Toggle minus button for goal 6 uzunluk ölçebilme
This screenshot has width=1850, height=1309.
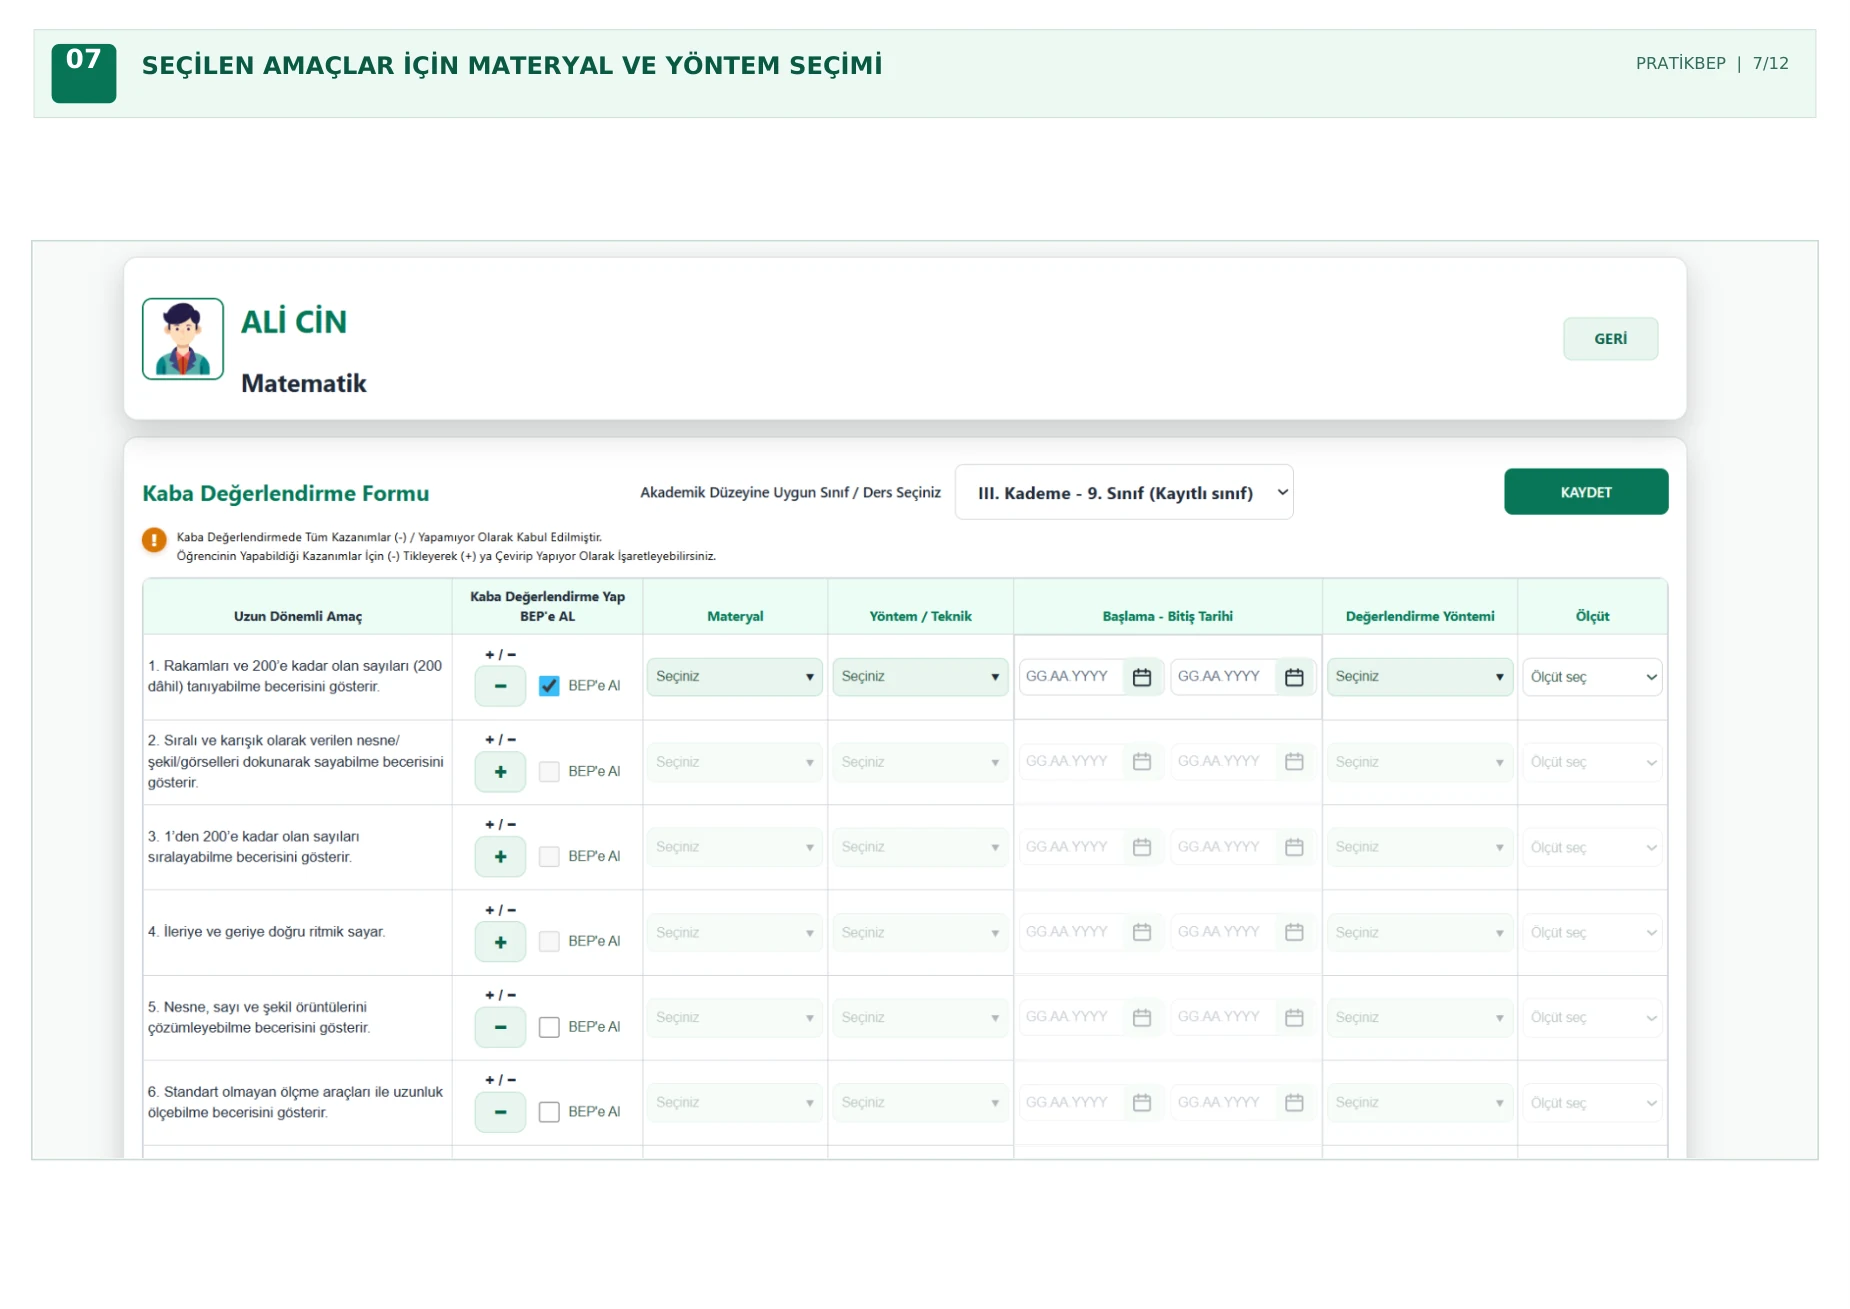point(500,1112)
